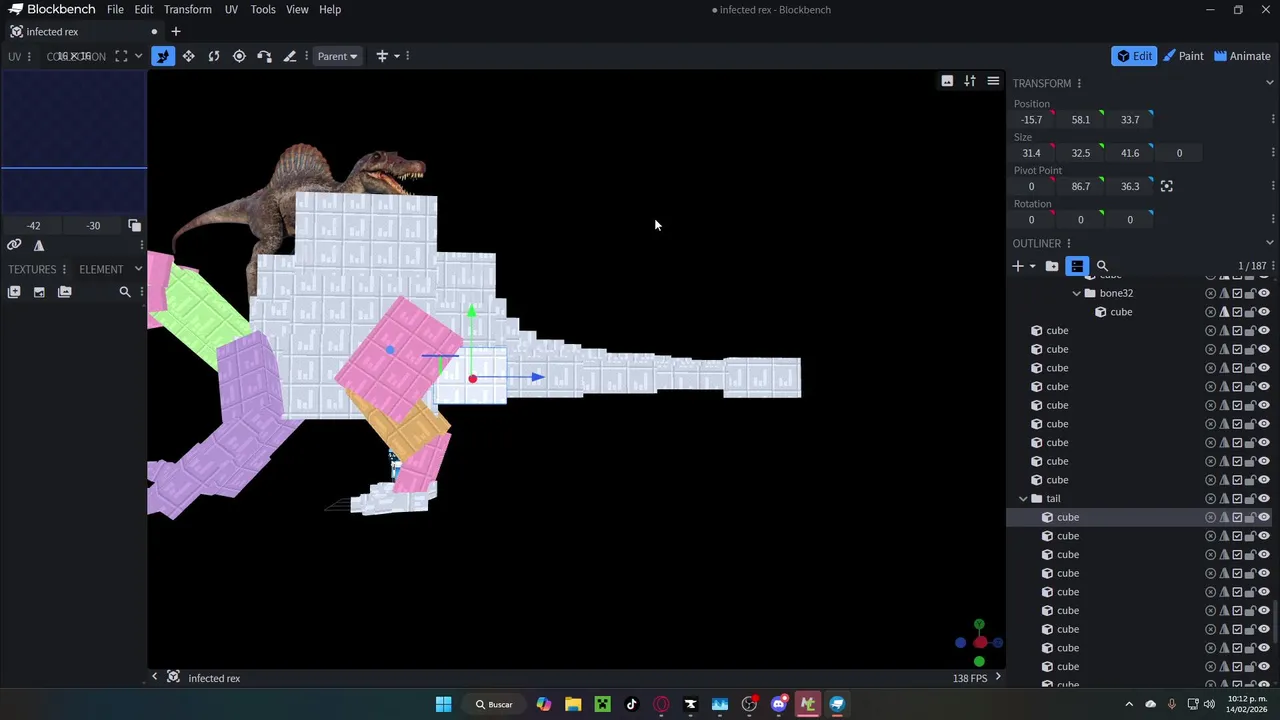Collapse the tail group
This screenshot has height=720, width=1280.
point(1023,499)
